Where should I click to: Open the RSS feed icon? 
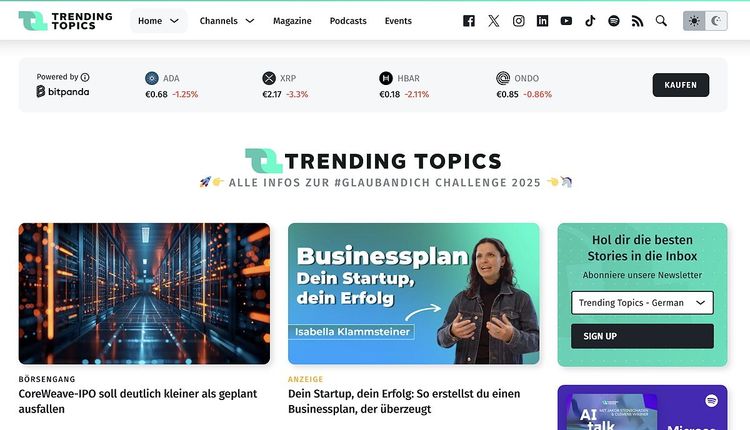[637, 21]
